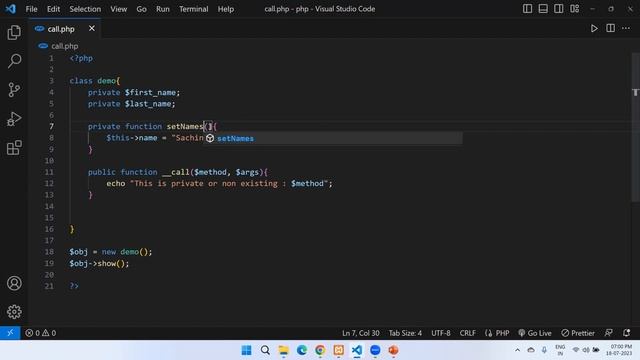Close the call.php tab
Viewport: 640px width, 360px height.
pos(92,28)
